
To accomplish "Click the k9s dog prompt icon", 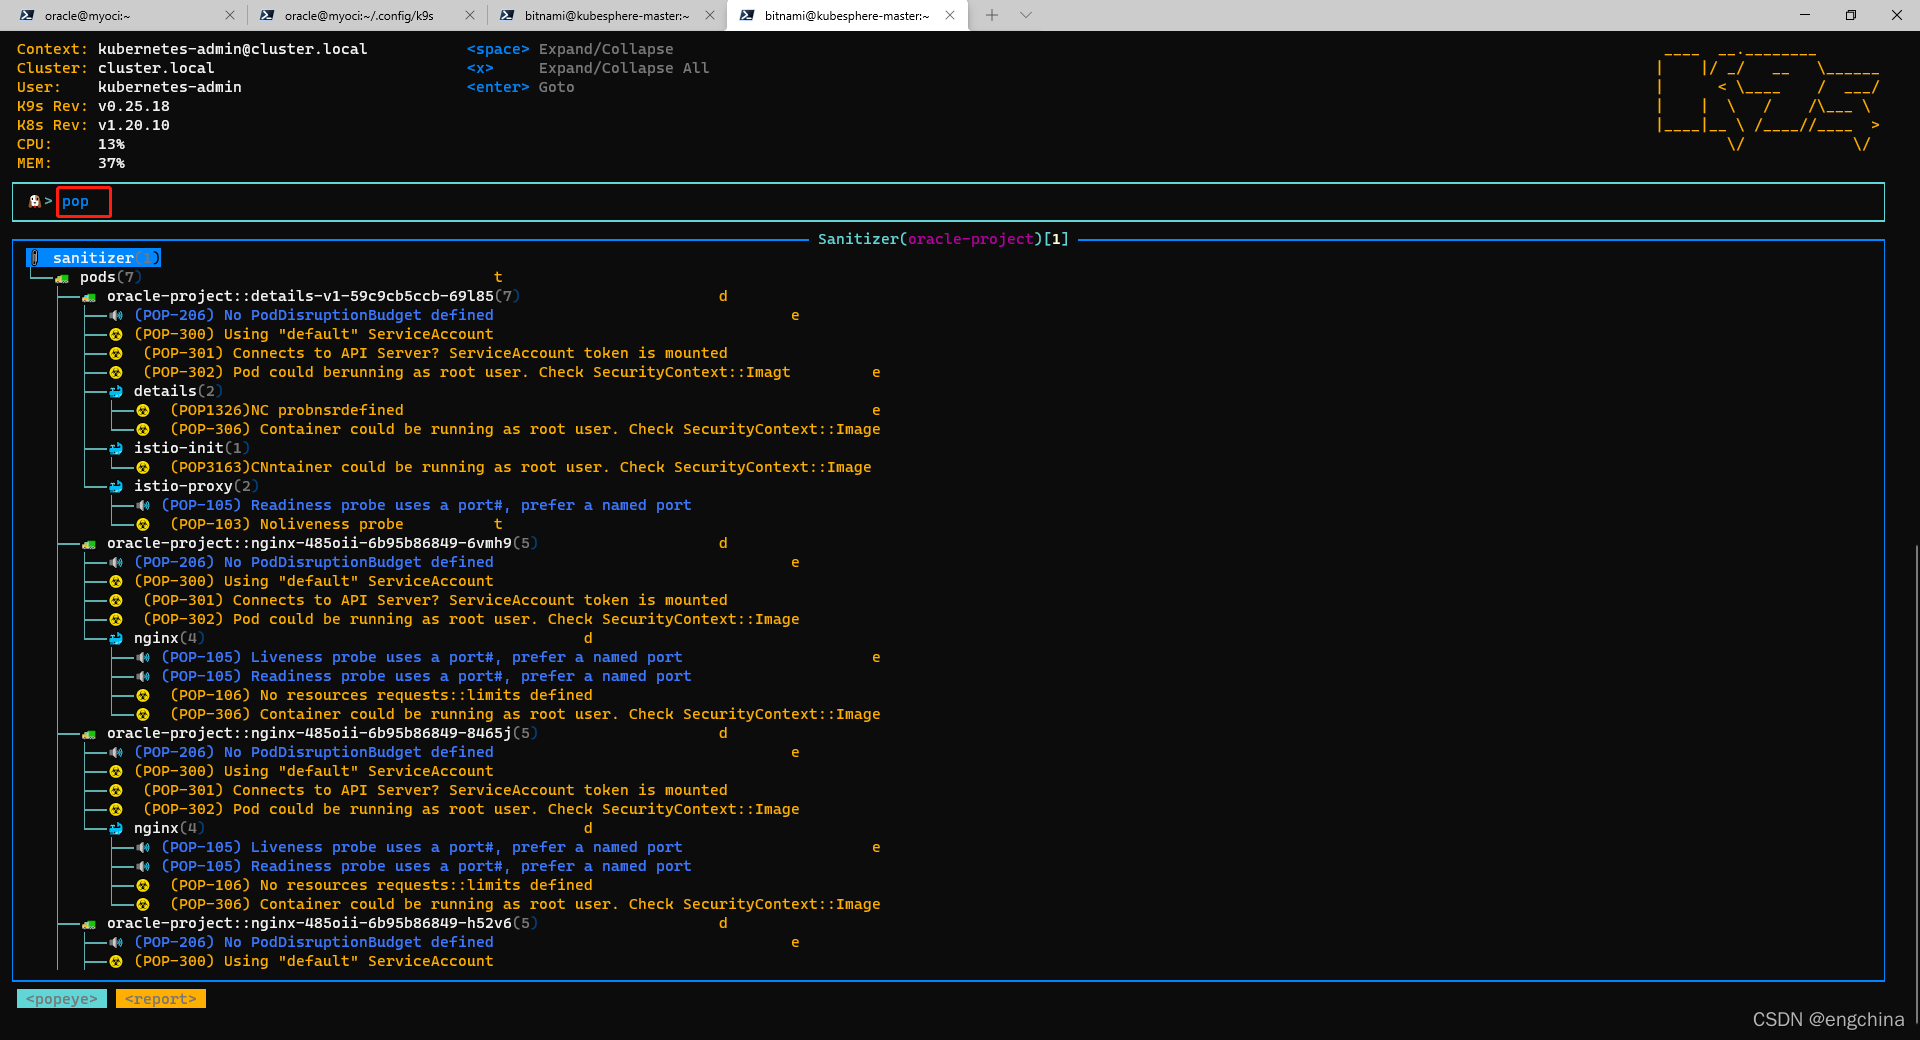I will click(x=35, y=201).
